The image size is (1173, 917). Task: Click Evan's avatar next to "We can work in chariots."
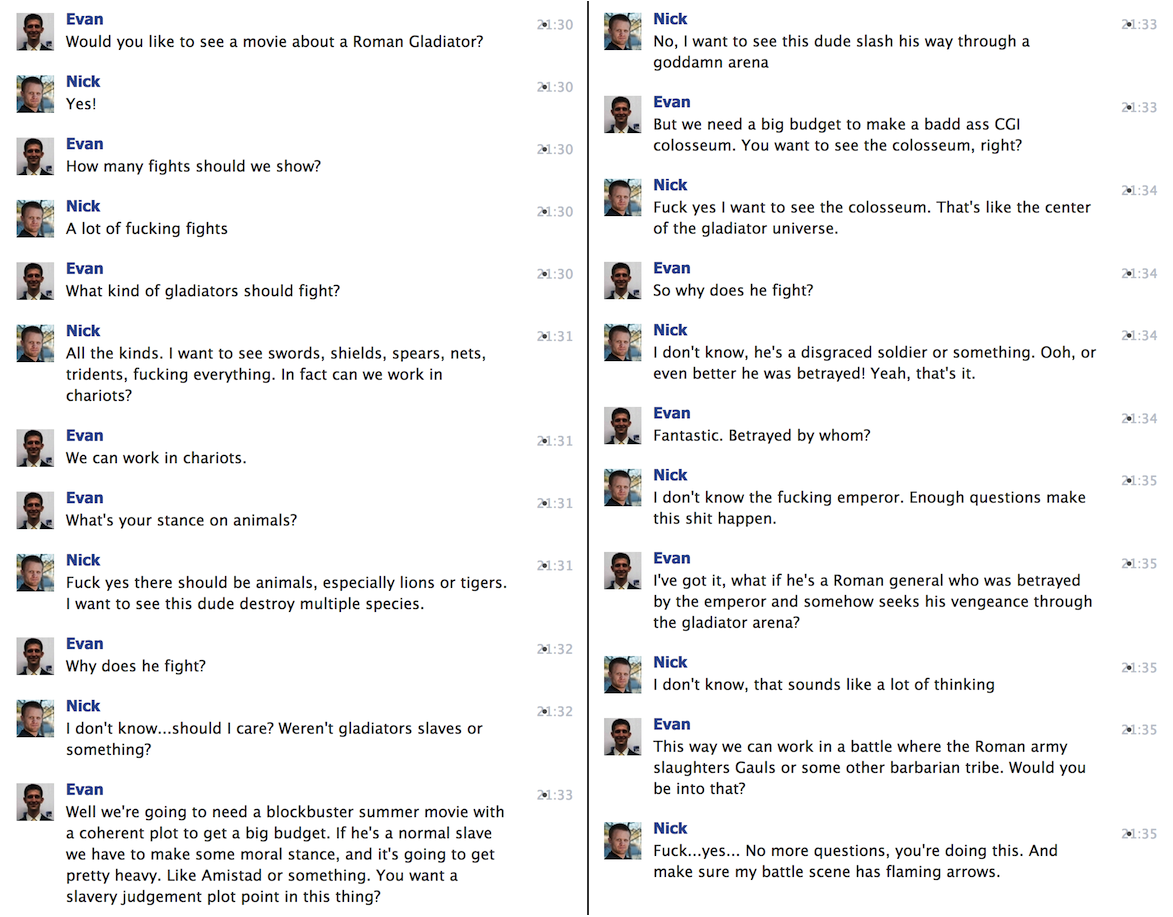(x=35, y=448)
